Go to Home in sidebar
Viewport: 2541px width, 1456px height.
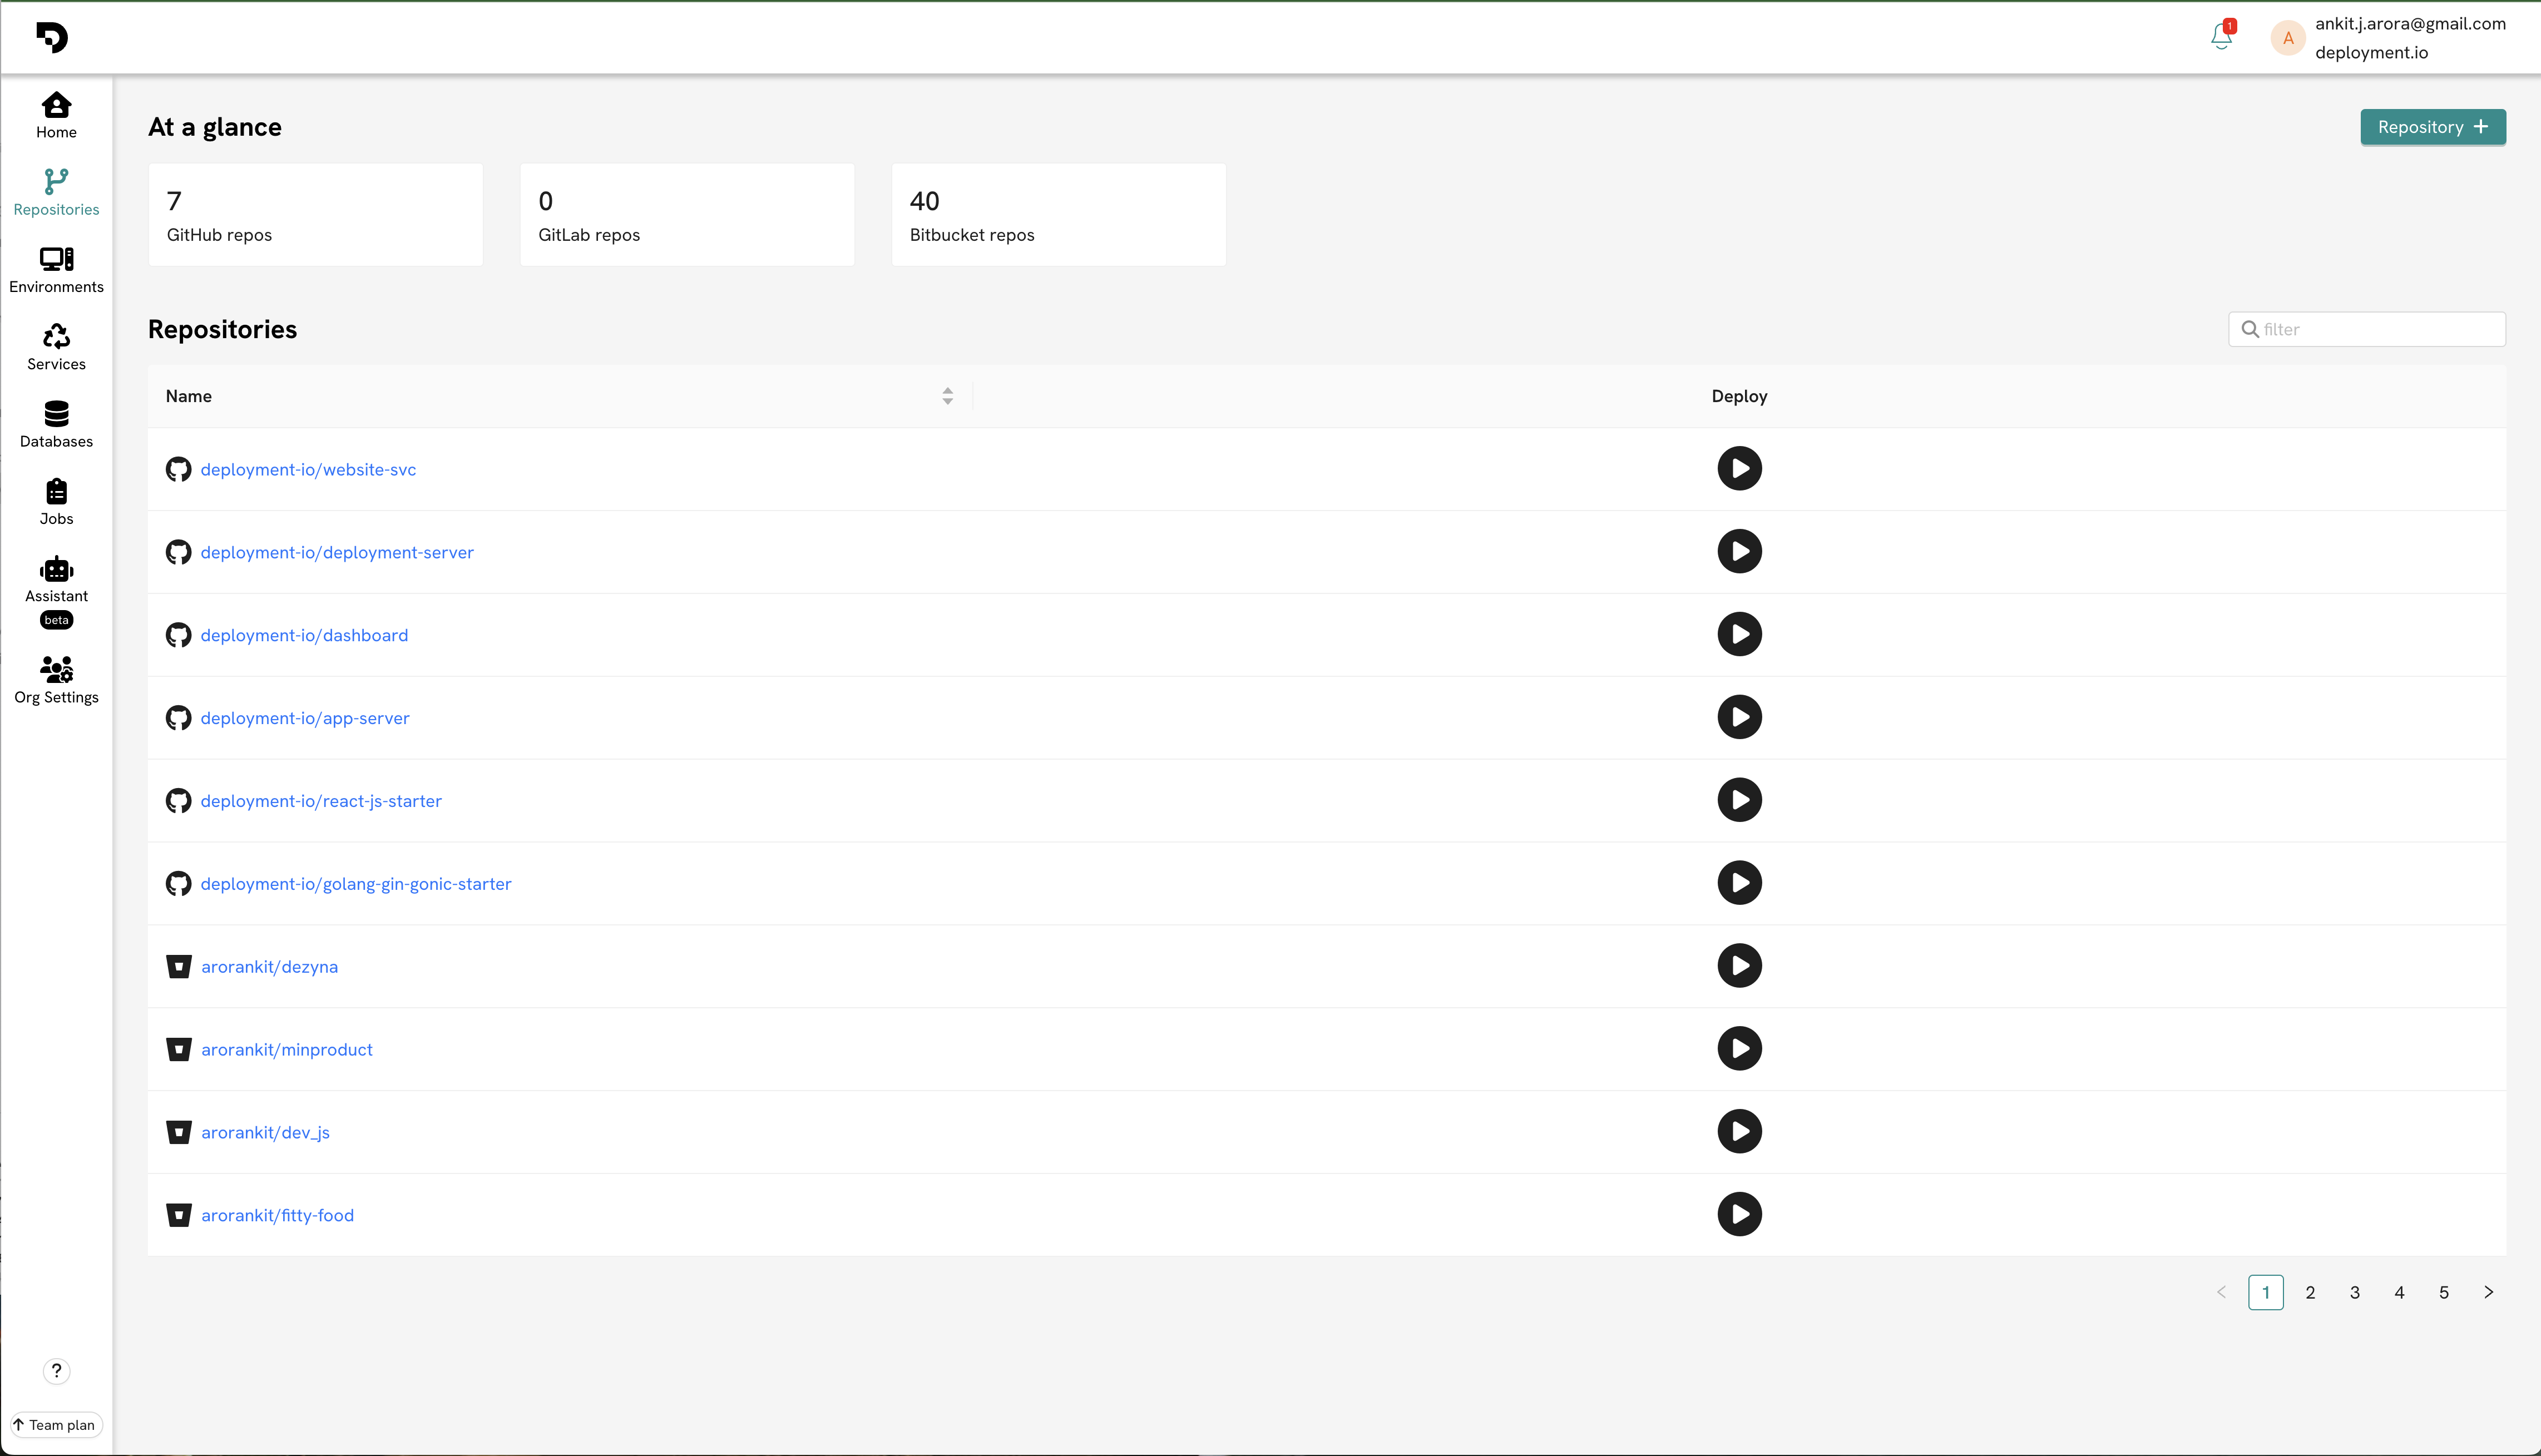[x=56, y=115]
